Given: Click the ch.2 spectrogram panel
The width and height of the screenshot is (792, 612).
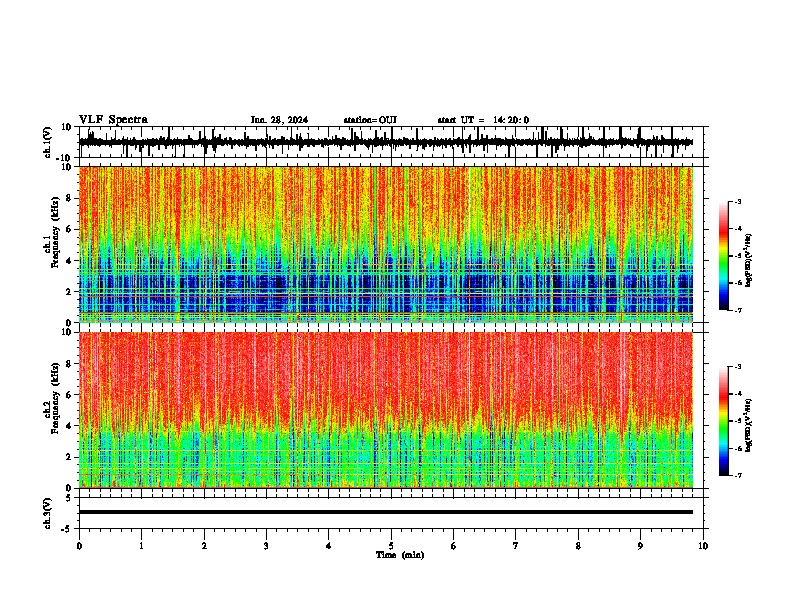Looking at the screenshot, I should 386,410.
